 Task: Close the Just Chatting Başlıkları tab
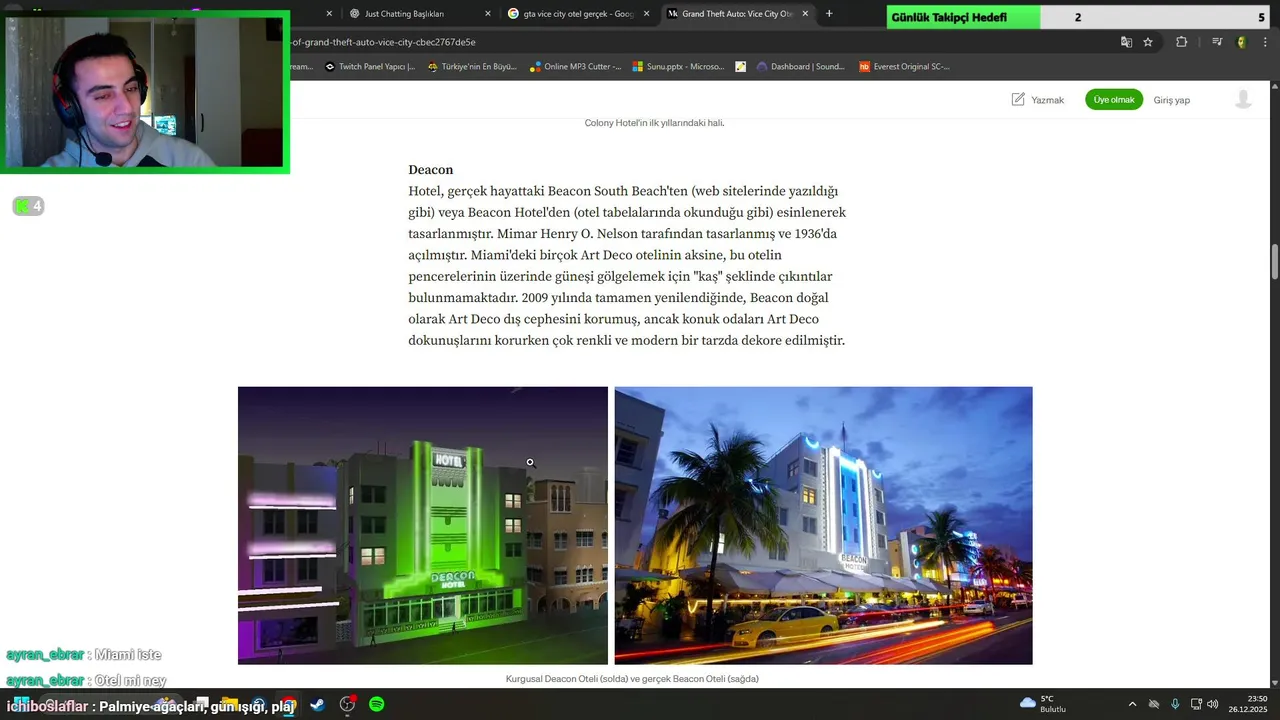click(488, 14)
